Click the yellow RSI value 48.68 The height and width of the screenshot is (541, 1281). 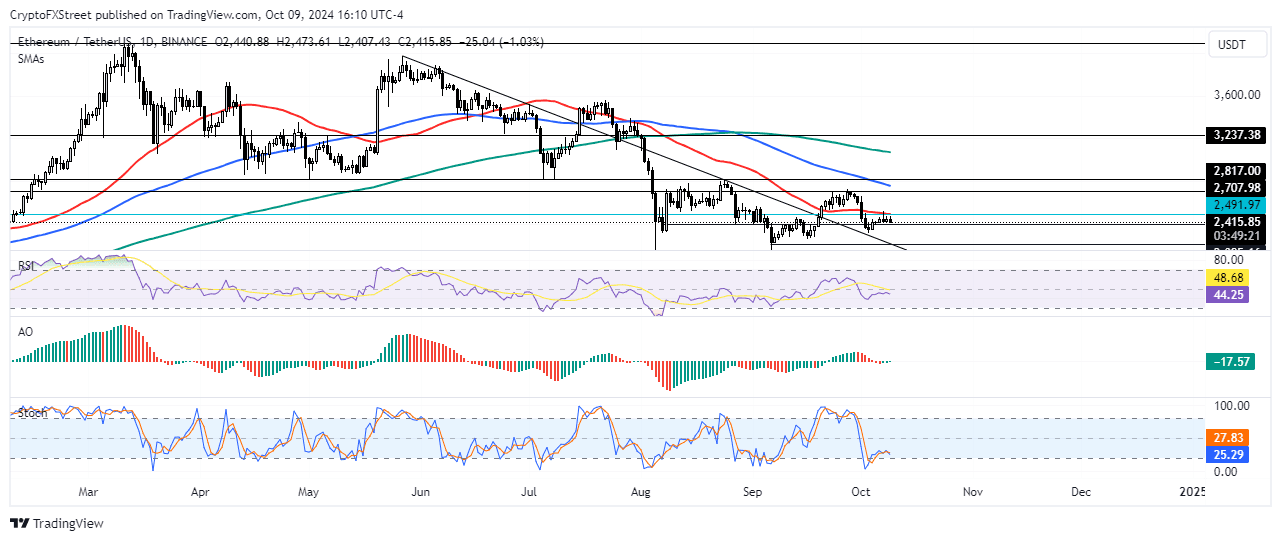pos(1229,278)
